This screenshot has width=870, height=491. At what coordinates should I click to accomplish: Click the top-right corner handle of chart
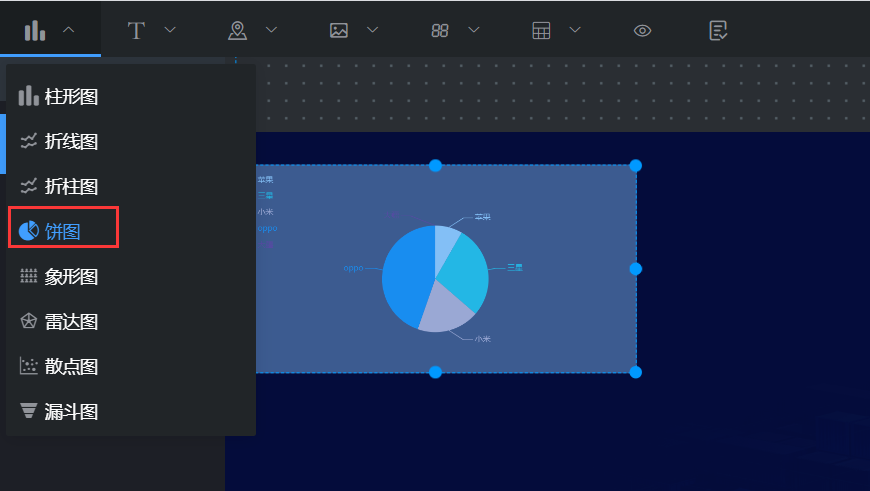pos(636,165)
